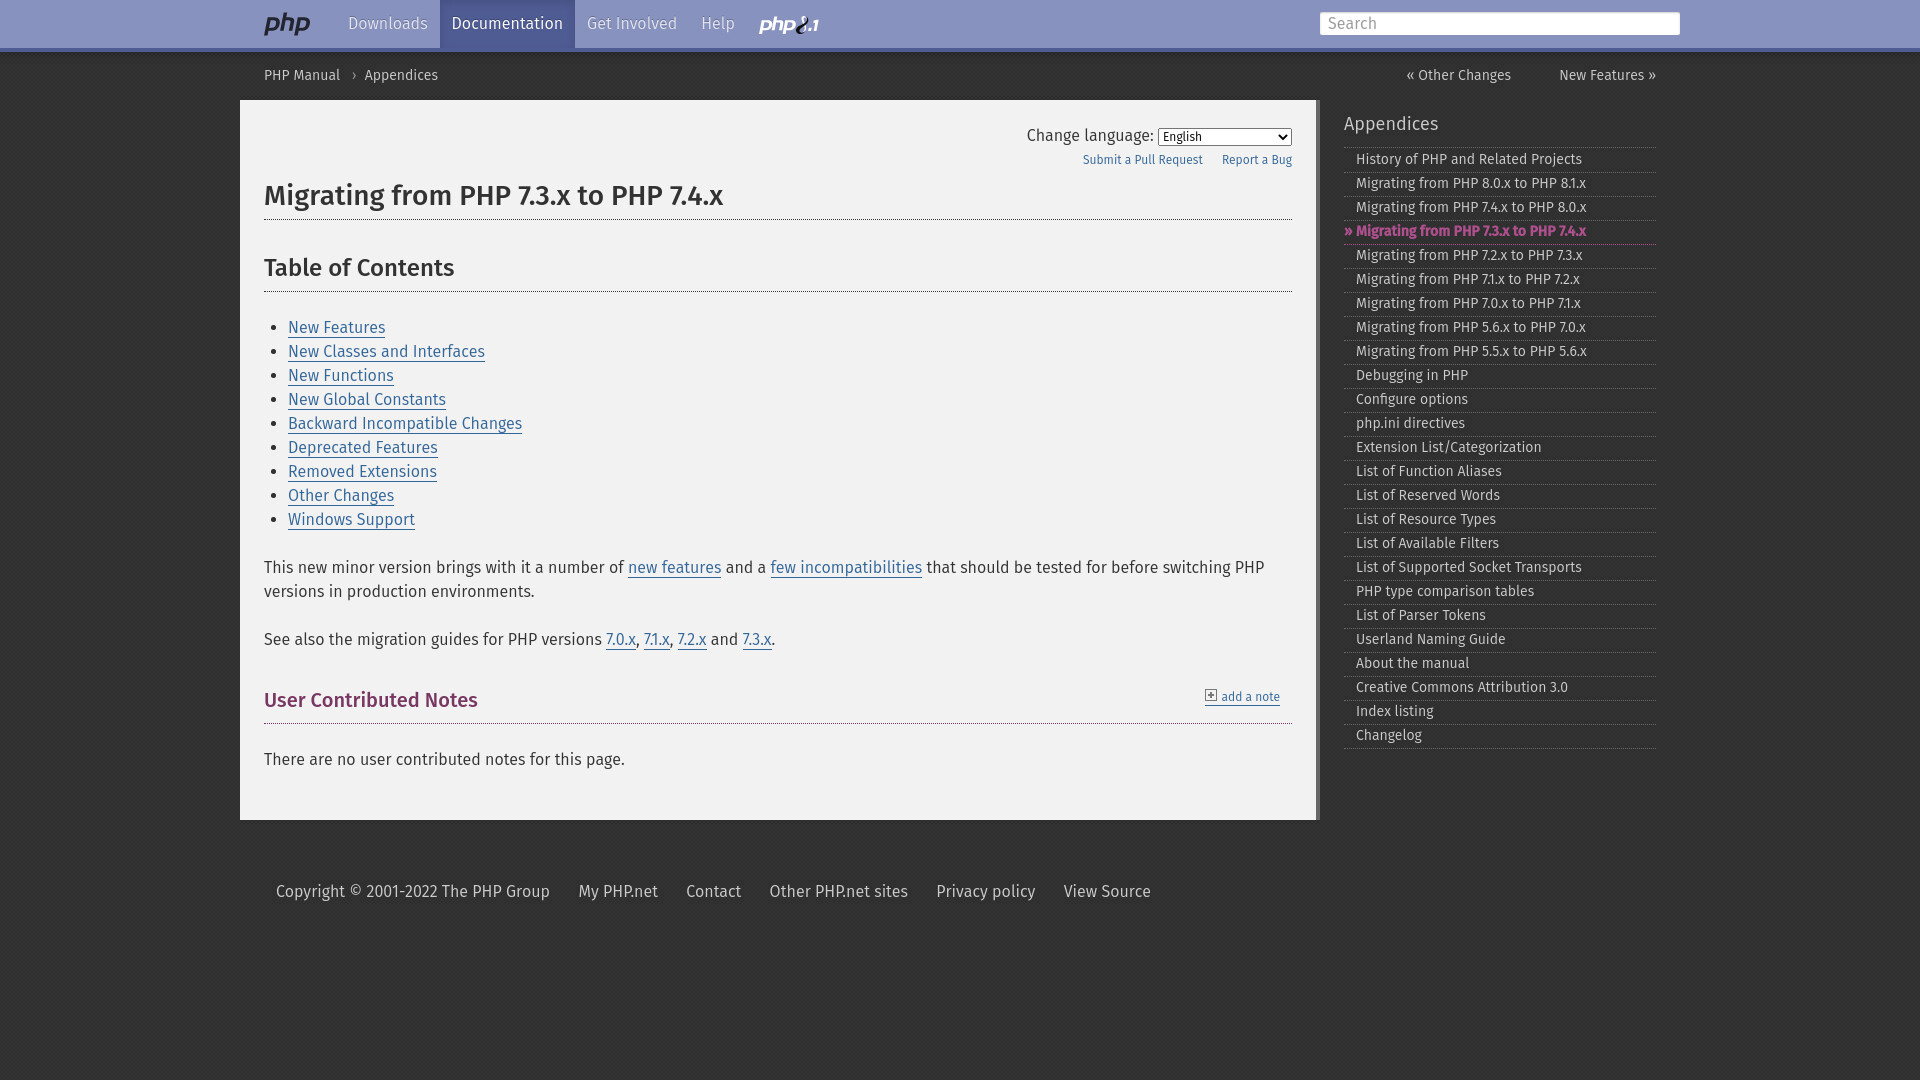Open Configure options sidebar link
Viewport: 1920px width, 1080px height.
pos(1500,400)
